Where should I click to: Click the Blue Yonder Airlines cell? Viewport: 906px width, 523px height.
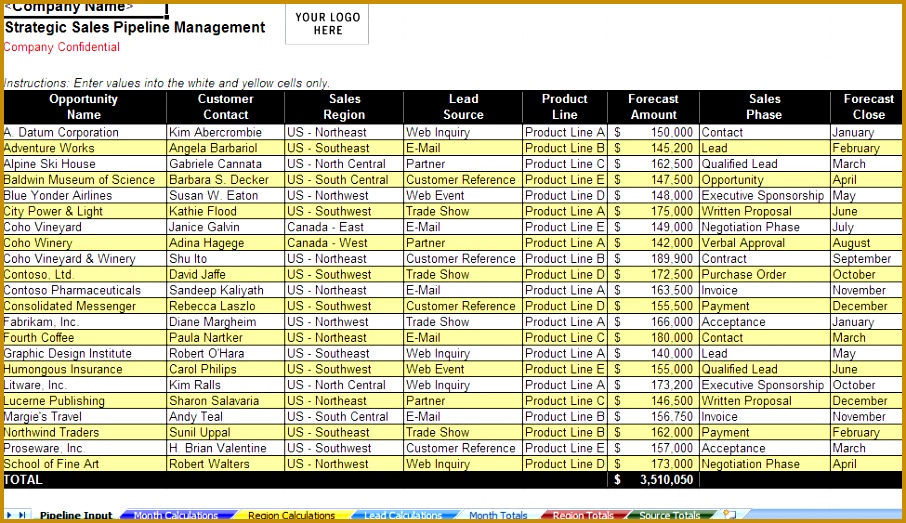(x=85, y=195)
